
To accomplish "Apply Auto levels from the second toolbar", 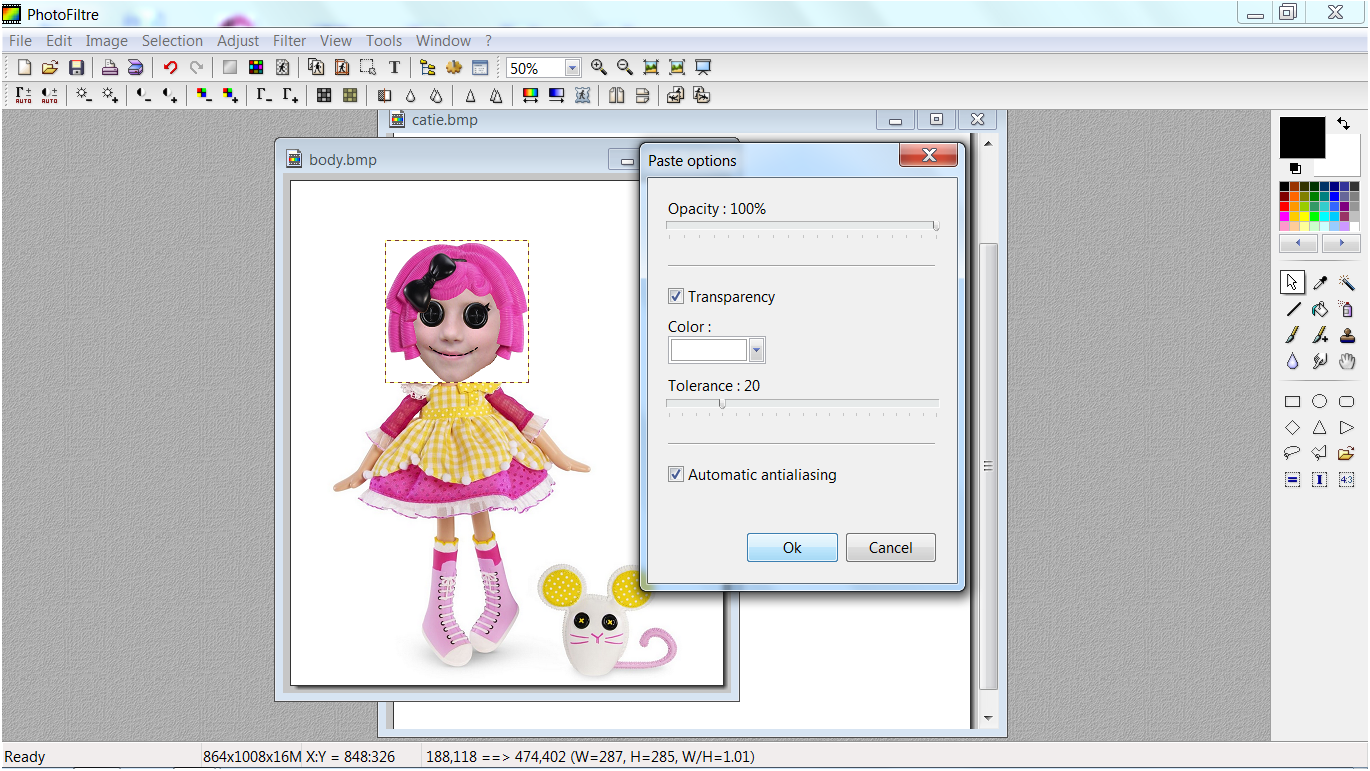I will click(x=23, y=95).
